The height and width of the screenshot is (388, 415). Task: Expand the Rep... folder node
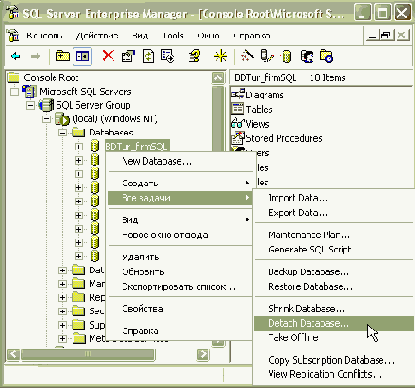[62, 297]
